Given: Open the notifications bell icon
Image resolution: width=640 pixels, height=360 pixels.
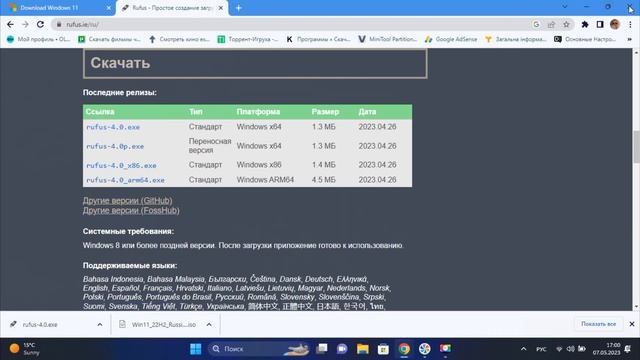Looking at the screenshot, I should (x=628, y=349).
